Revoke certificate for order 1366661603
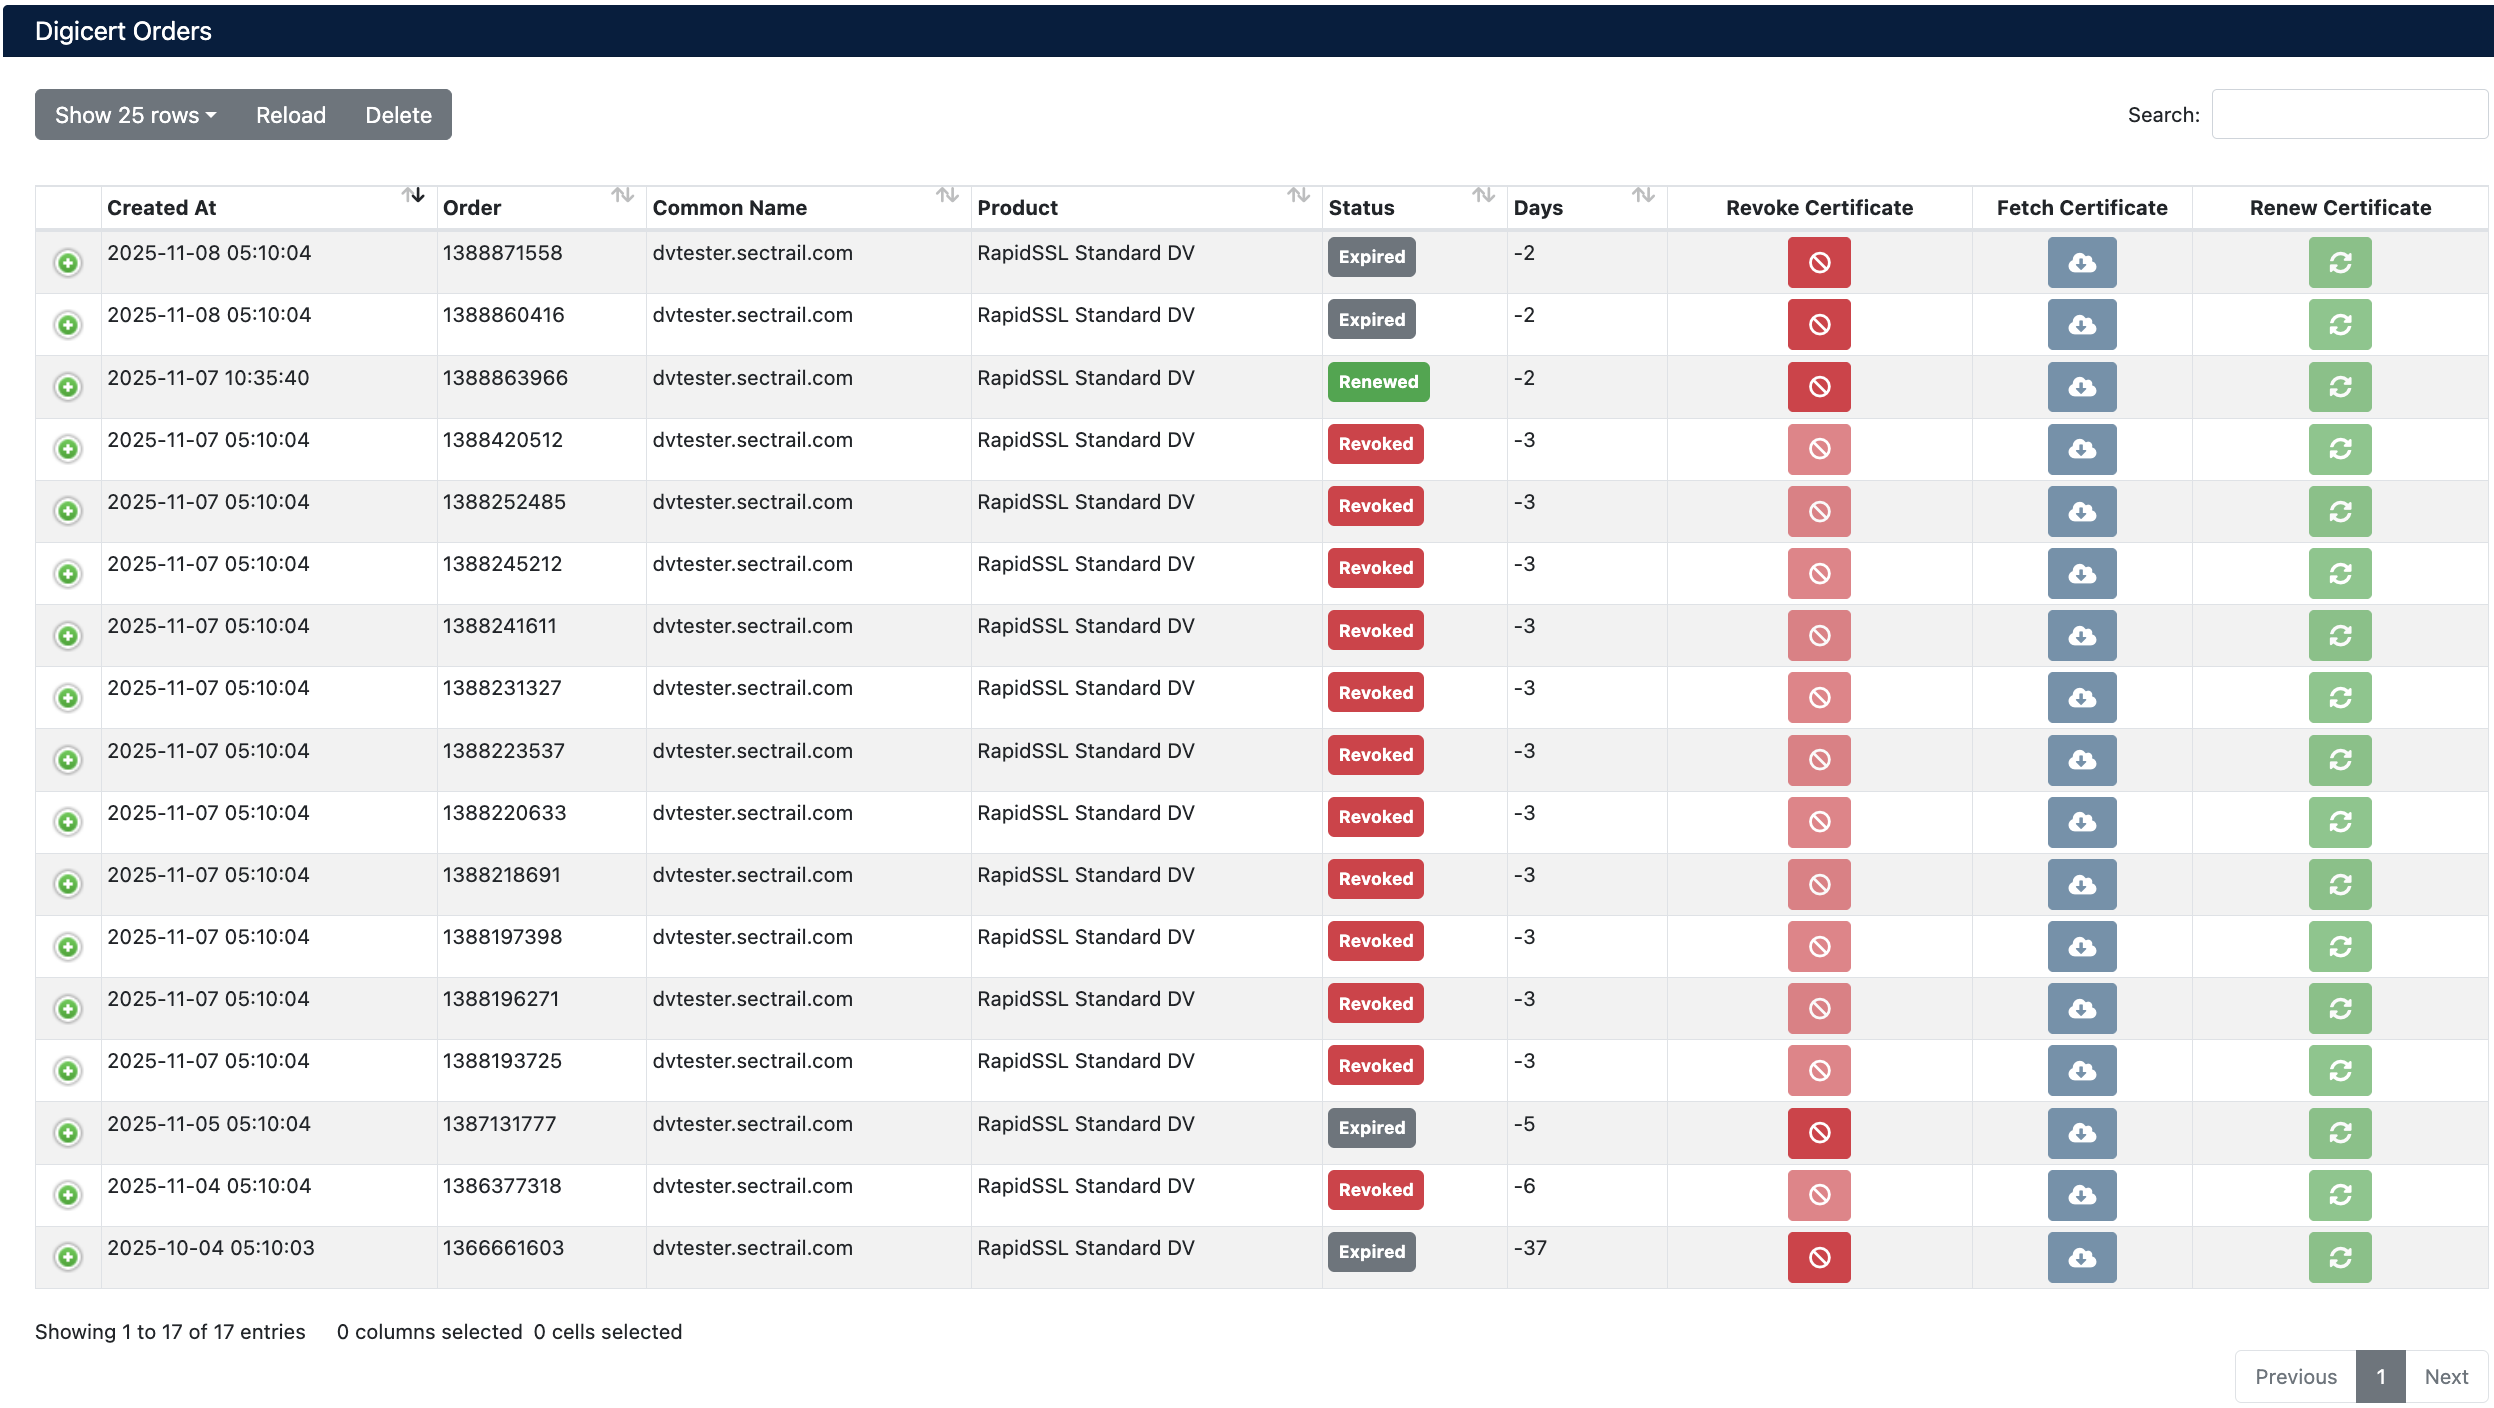This screenshot has height=1408, width=2494. (1818, 1257)
